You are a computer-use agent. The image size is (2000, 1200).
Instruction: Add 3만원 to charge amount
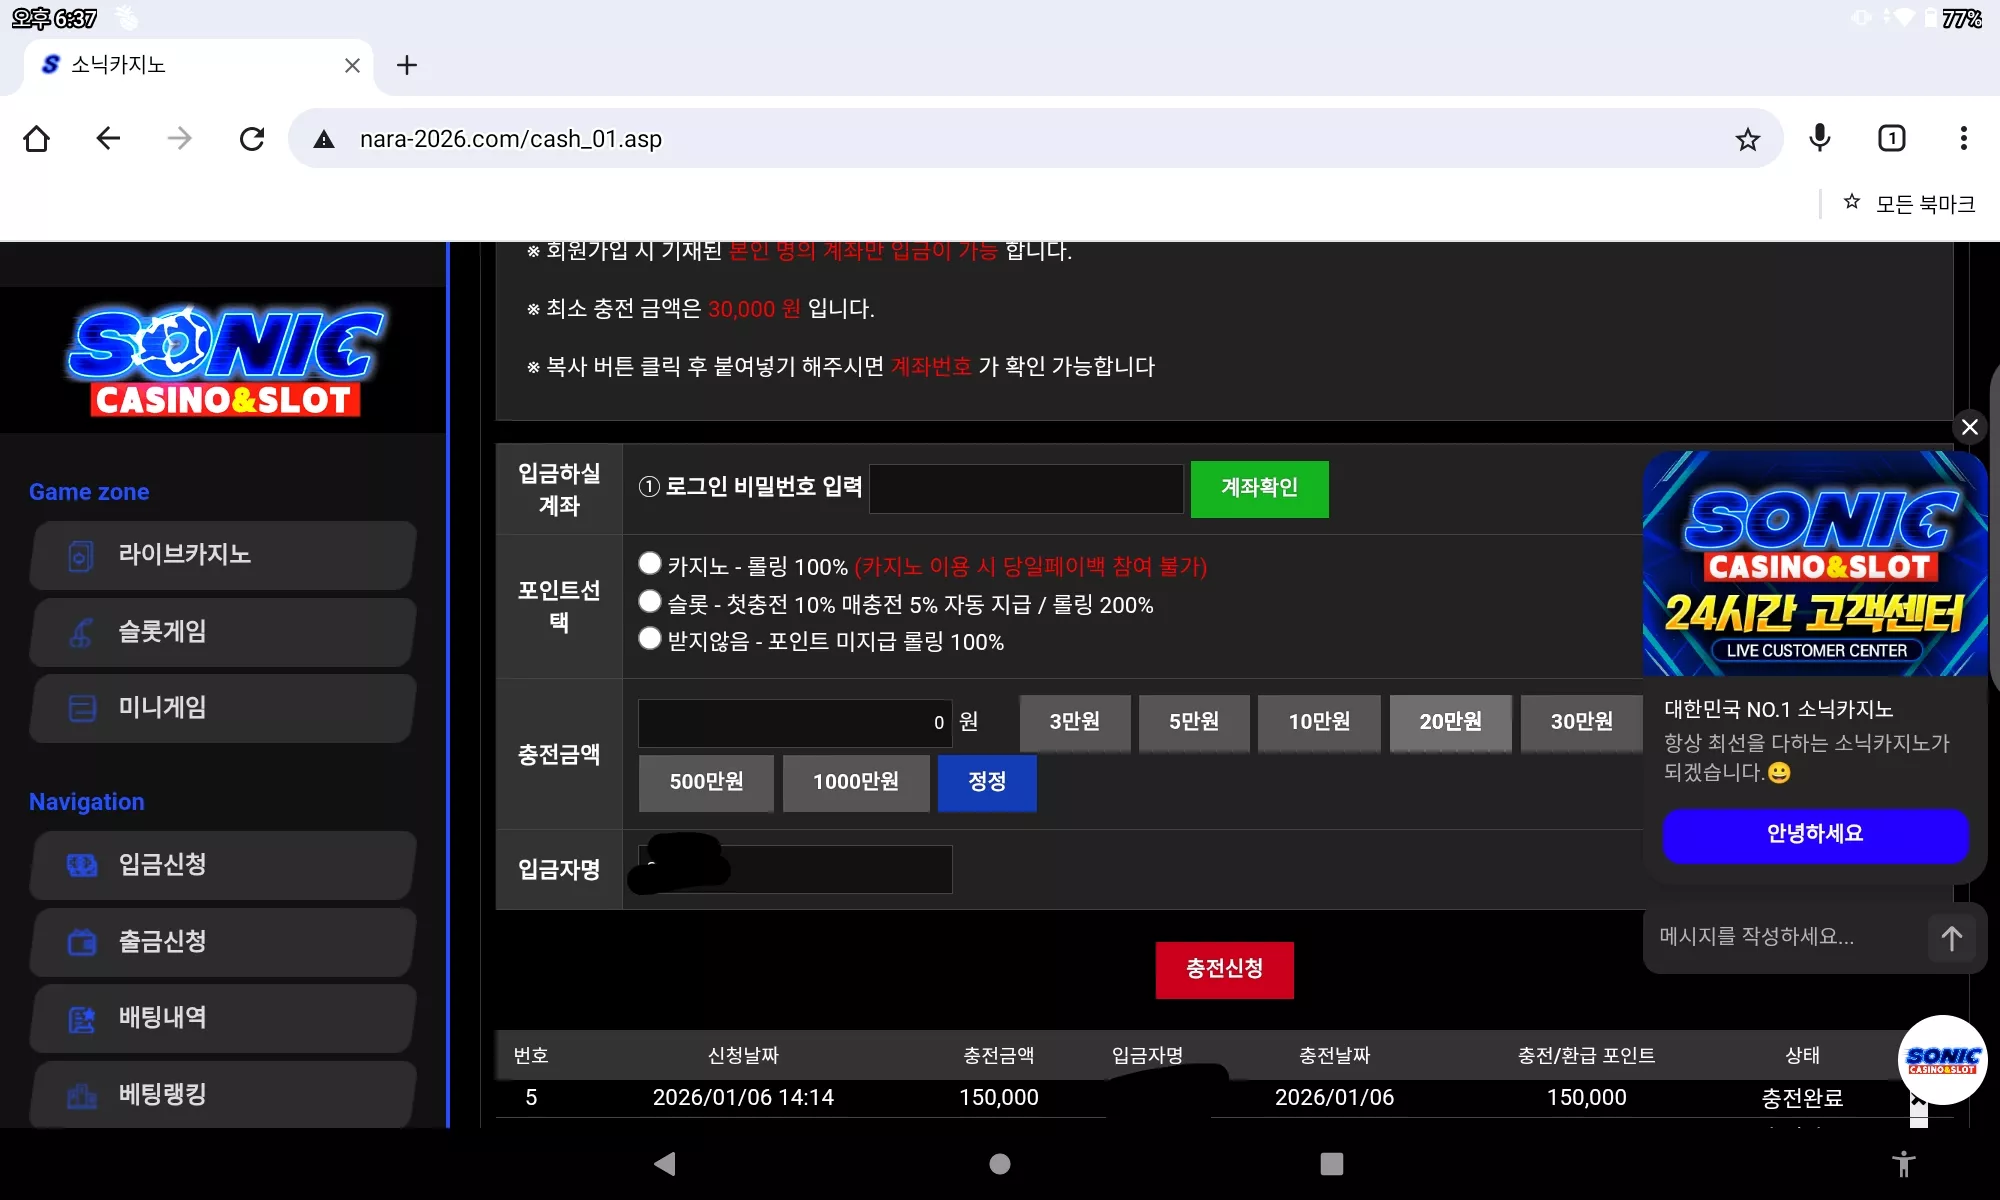point(1075,722)
